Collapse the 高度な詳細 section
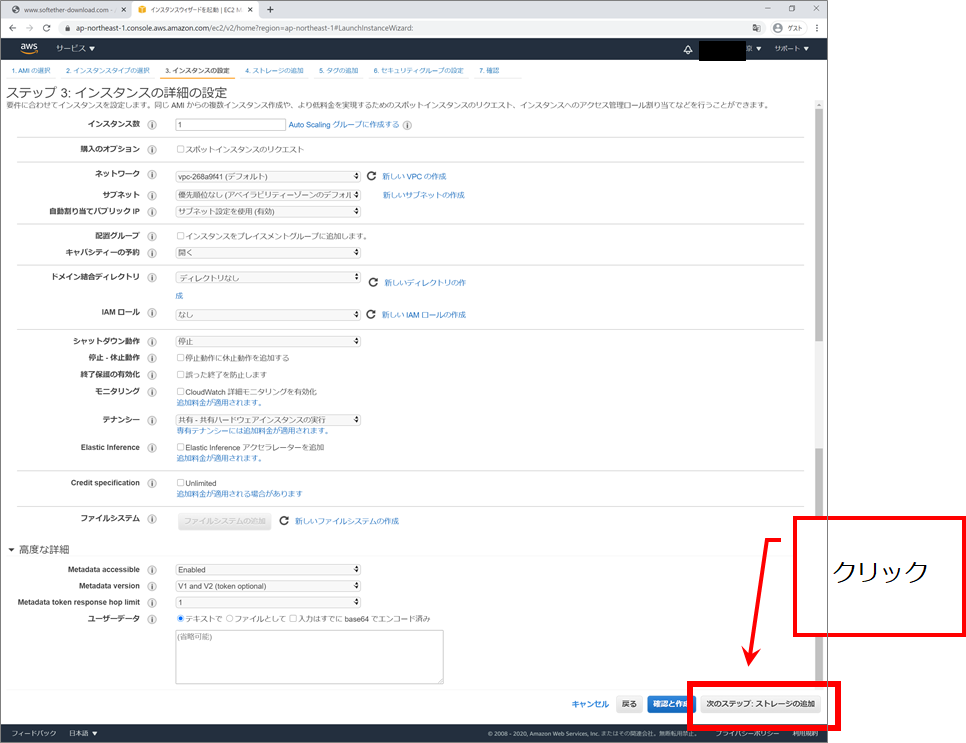The image size is (966, 743). pyautogui.click(x=12, y=550)
